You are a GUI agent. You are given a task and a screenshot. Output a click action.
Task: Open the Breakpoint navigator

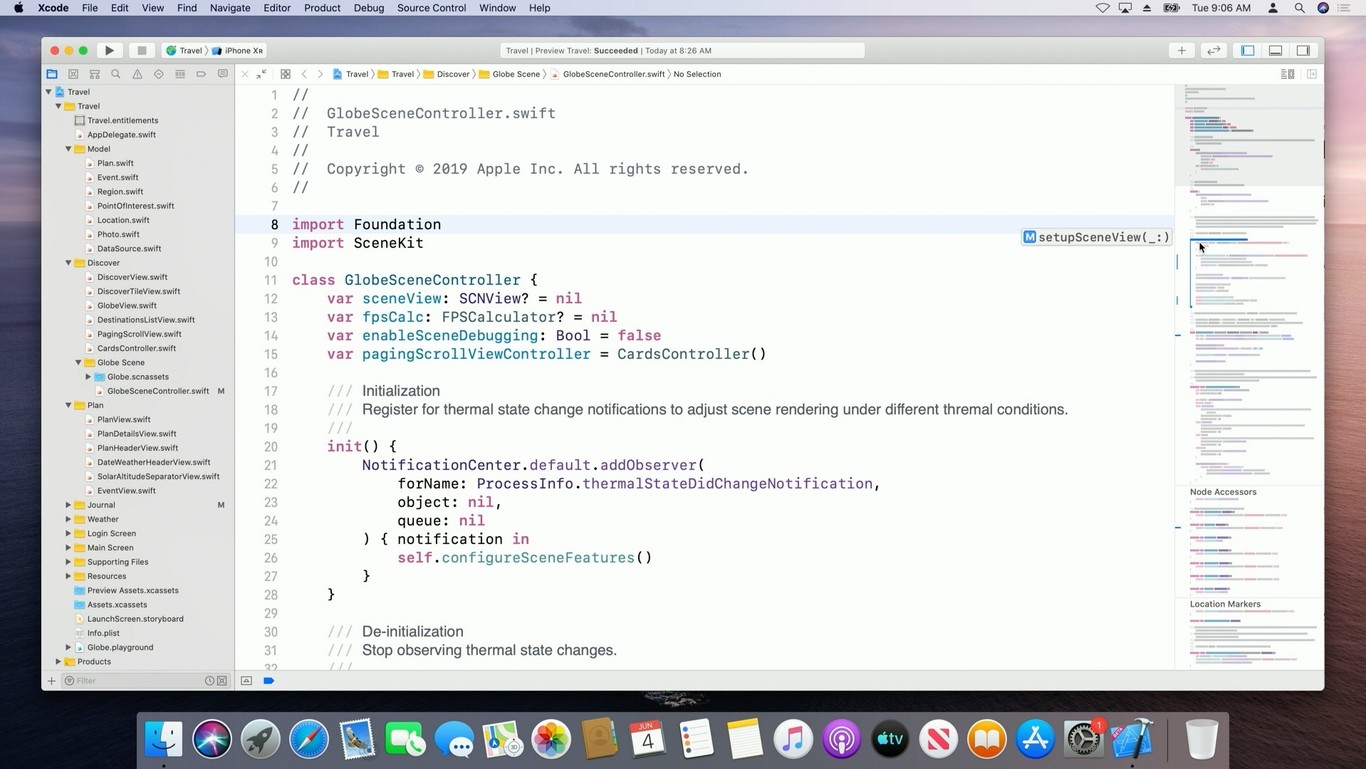pos(201,74)
